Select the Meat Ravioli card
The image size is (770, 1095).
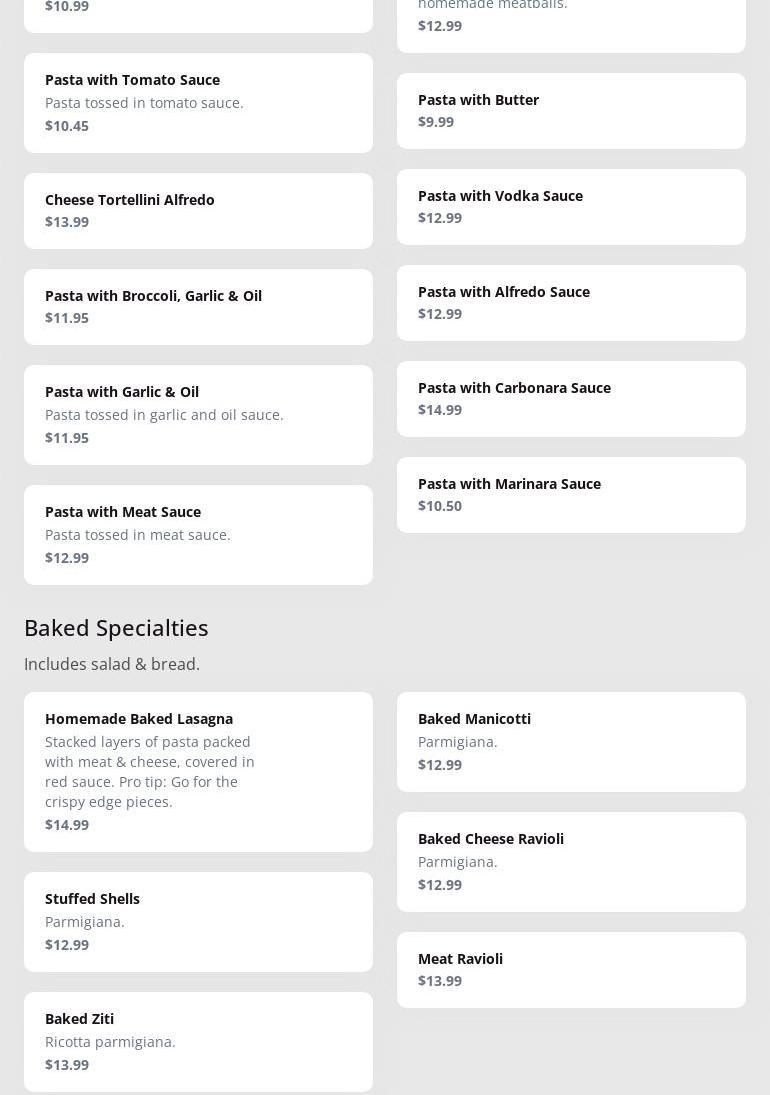(571, 970)
